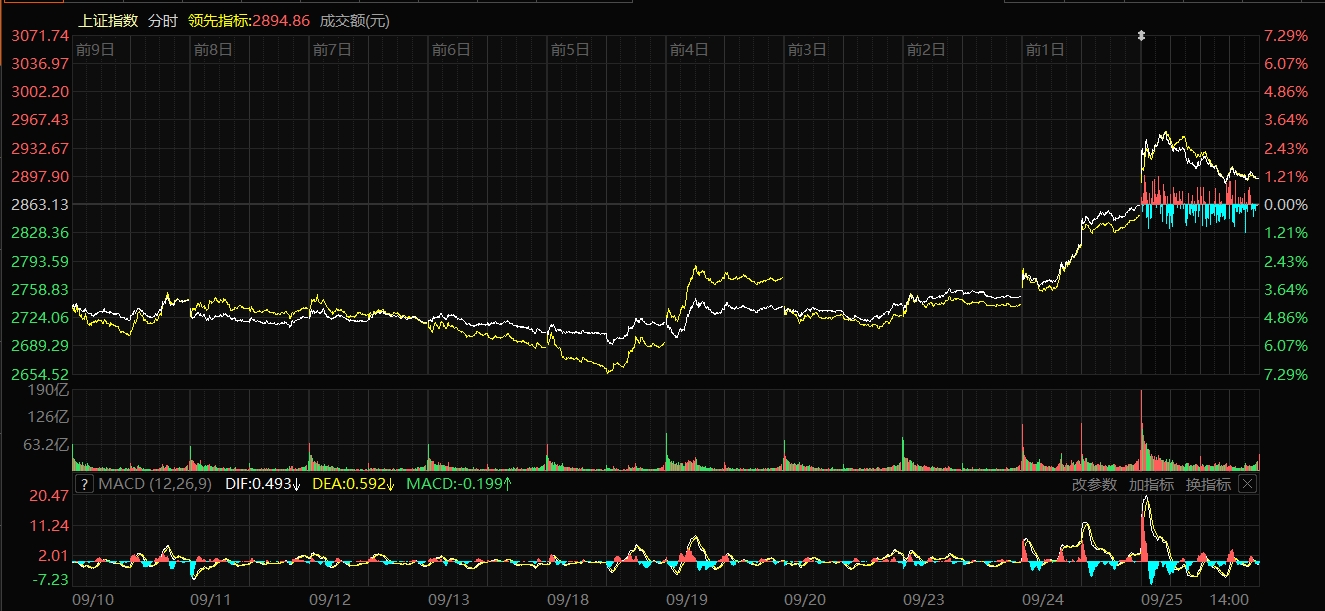Click 换指标 to switch the indicator
This screenshot has height=611, width=1325.
click(x=1207, y=485)
